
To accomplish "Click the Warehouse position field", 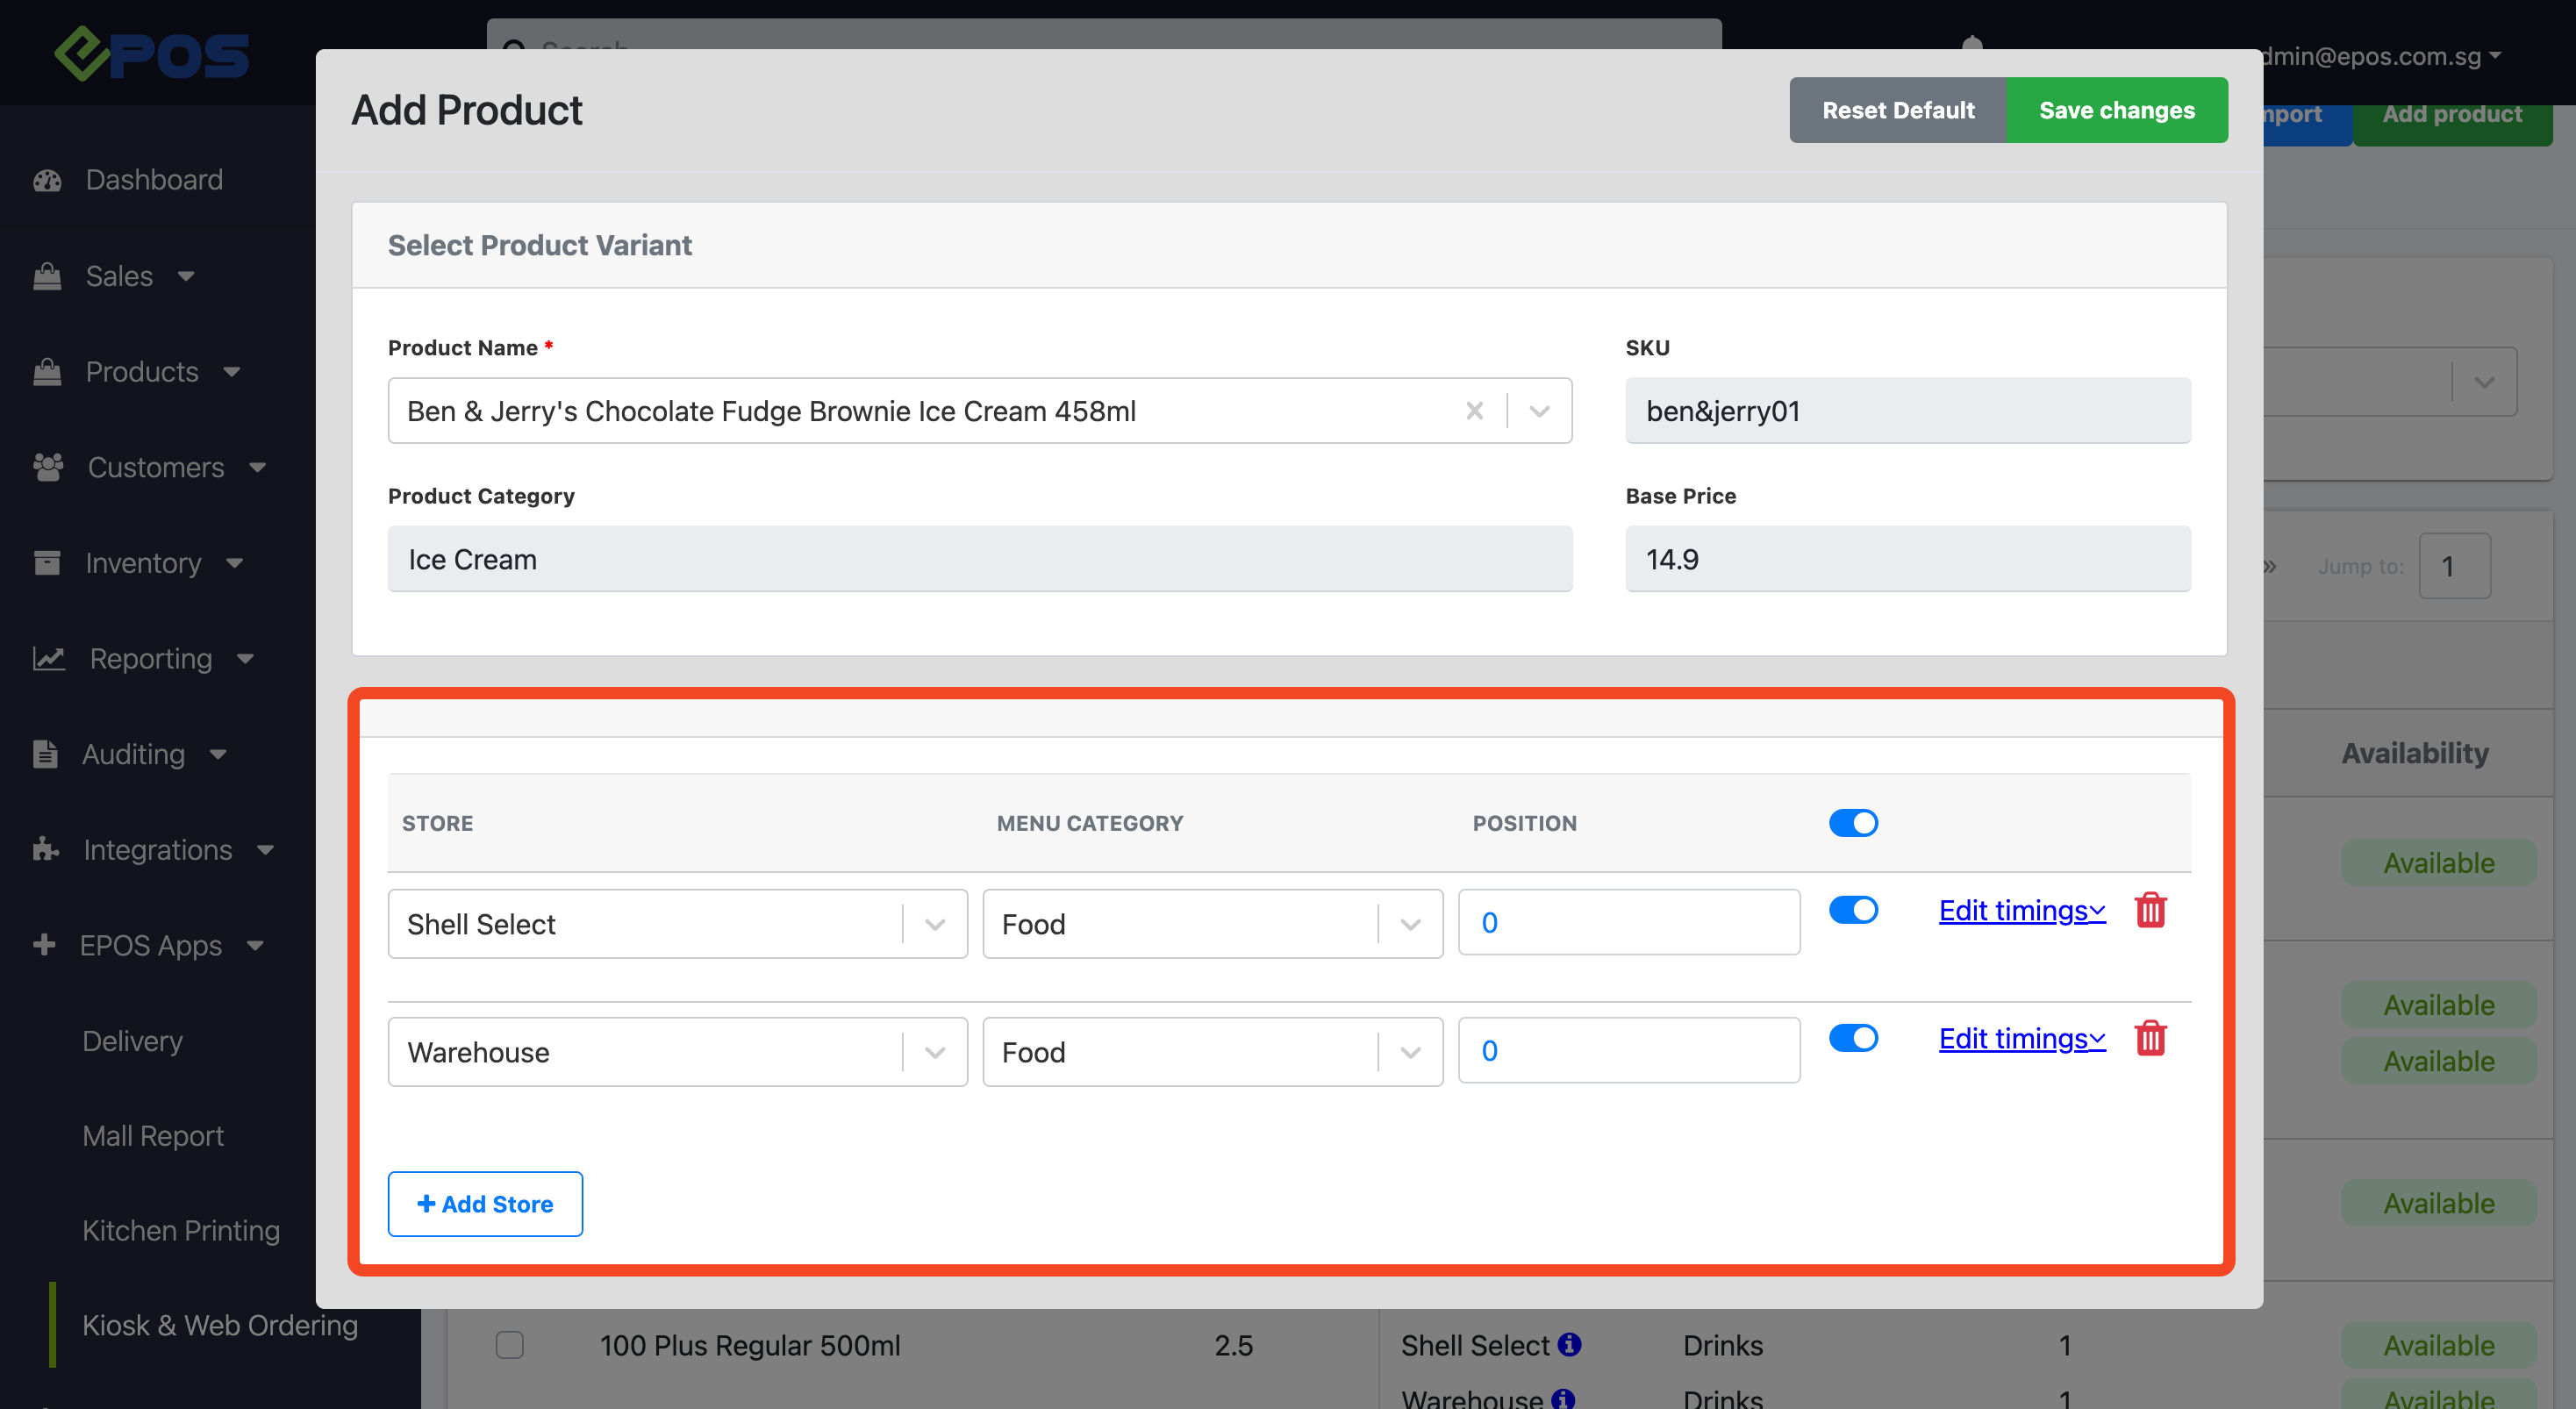I will [x=1629, y=1050].
